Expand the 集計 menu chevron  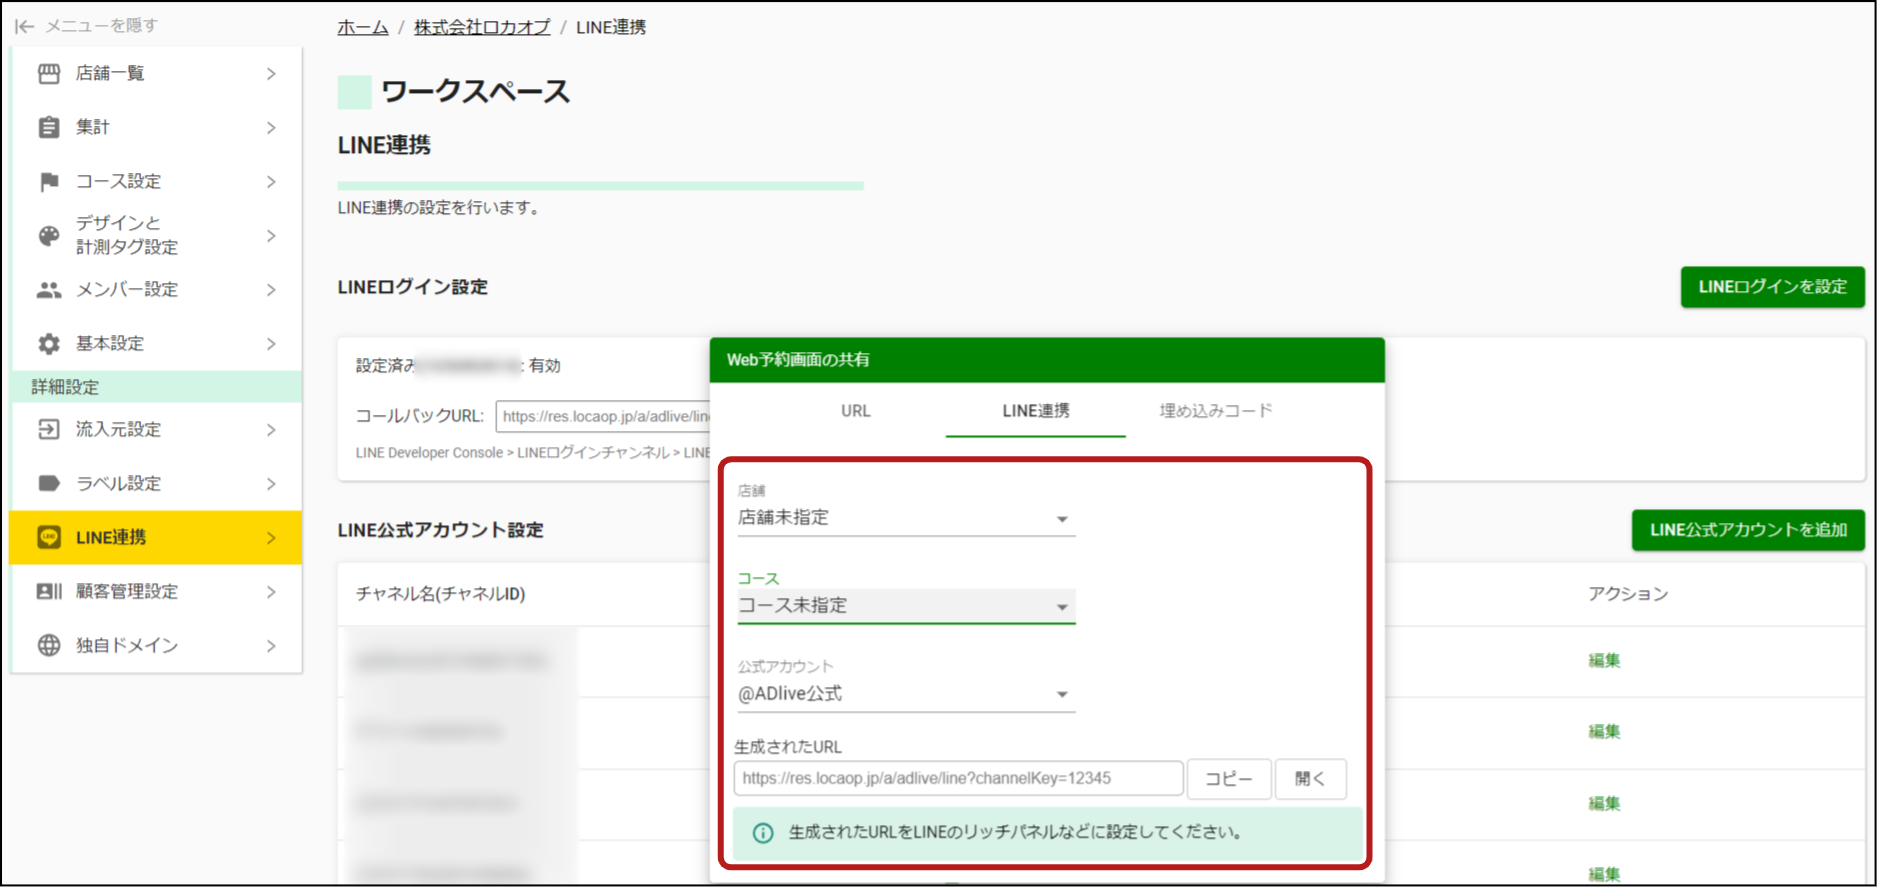(271, 127)
